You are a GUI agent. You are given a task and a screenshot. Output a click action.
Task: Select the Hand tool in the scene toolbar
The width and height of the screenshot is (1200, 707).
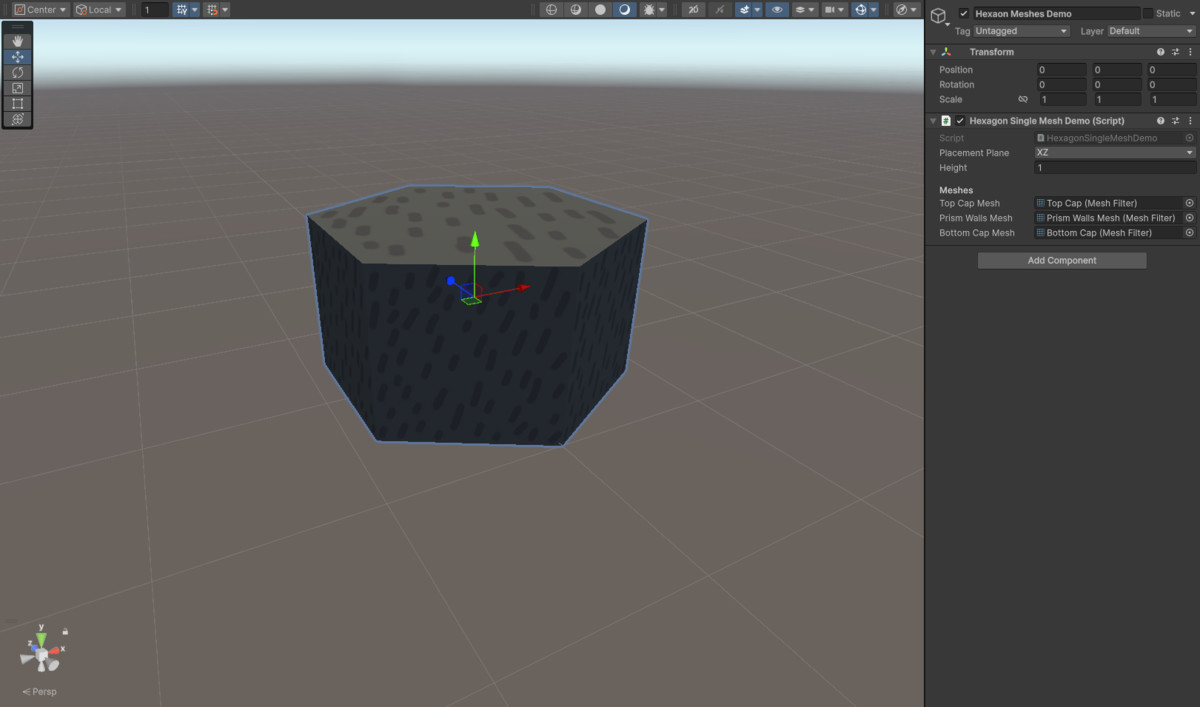coord(17,41)
